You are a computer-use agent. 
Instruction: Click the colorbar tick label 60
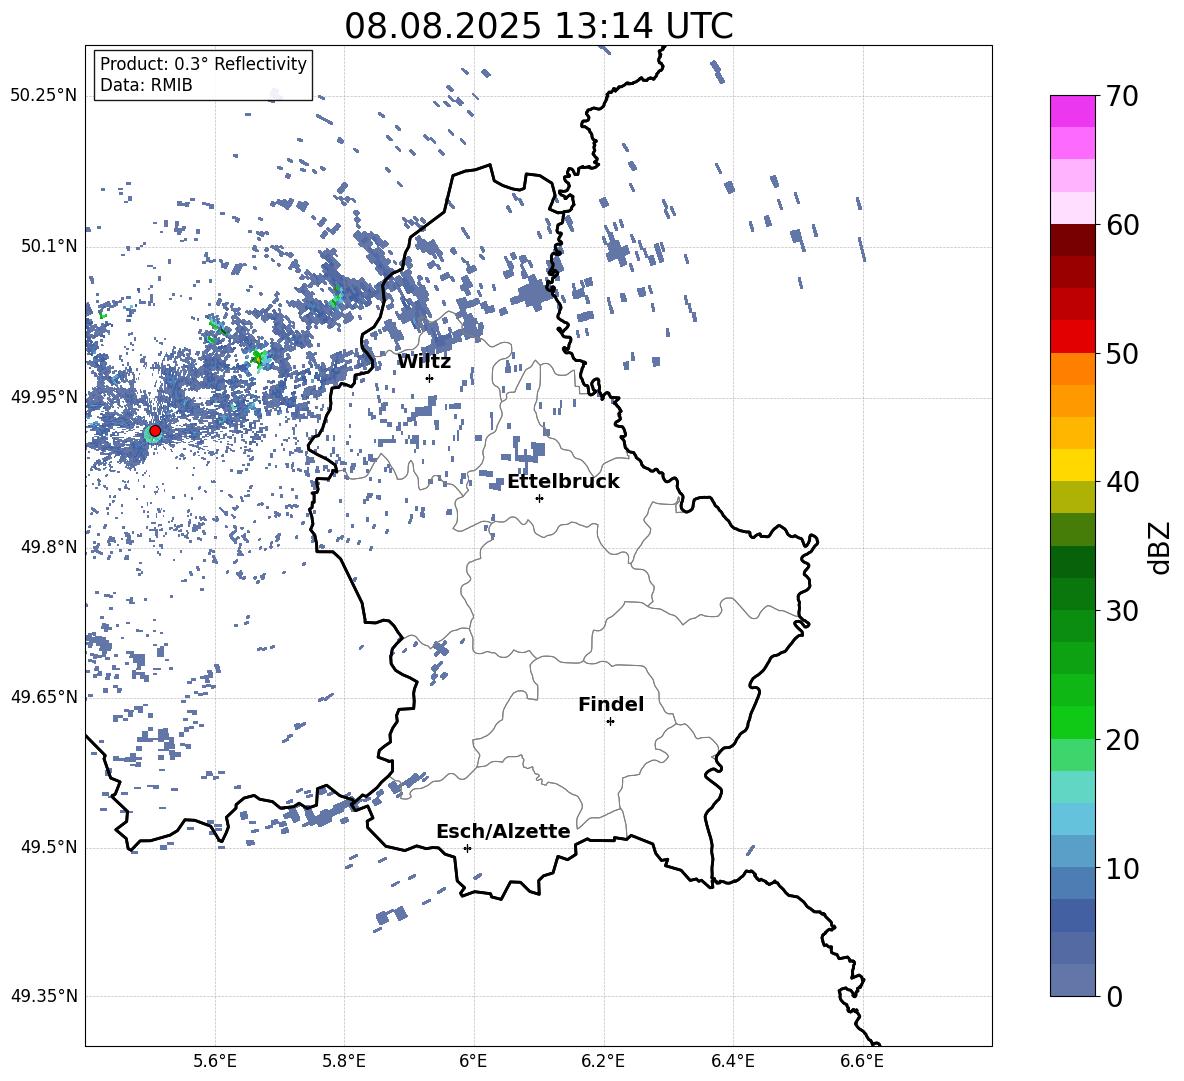[x=1123, y=225]
